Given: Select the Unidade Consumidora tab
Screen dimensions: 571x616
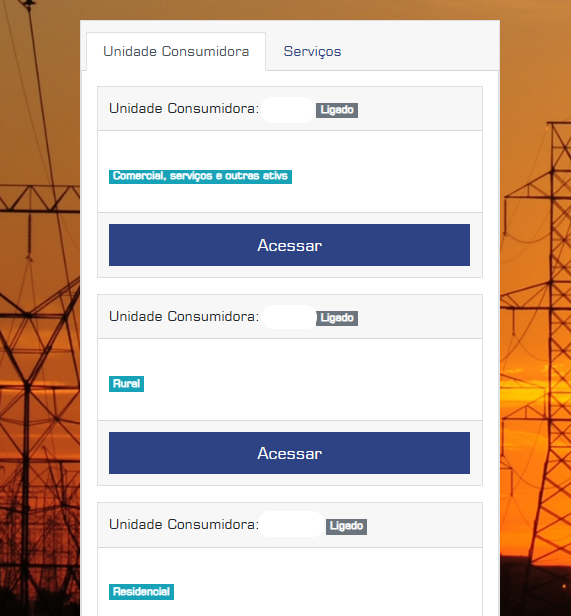Looking at the screenshot, I should (176, 51).
